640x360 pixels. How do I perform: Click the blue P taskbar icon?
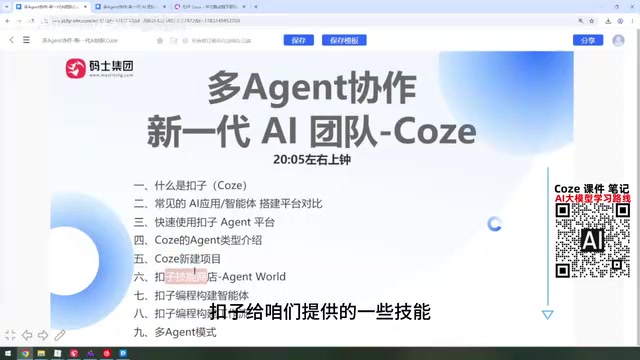click(123, 353)
